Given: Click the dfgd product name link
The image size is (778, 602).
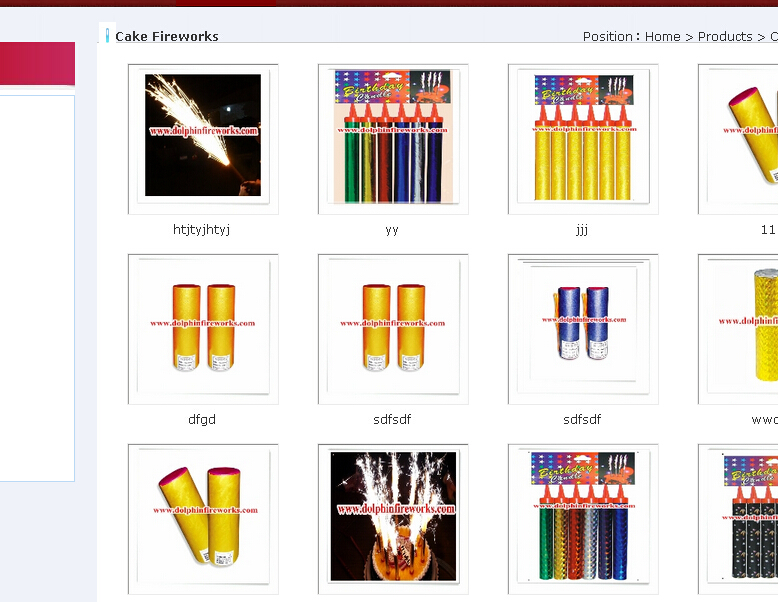Looking at the screenshot, I should coord(202,420).
